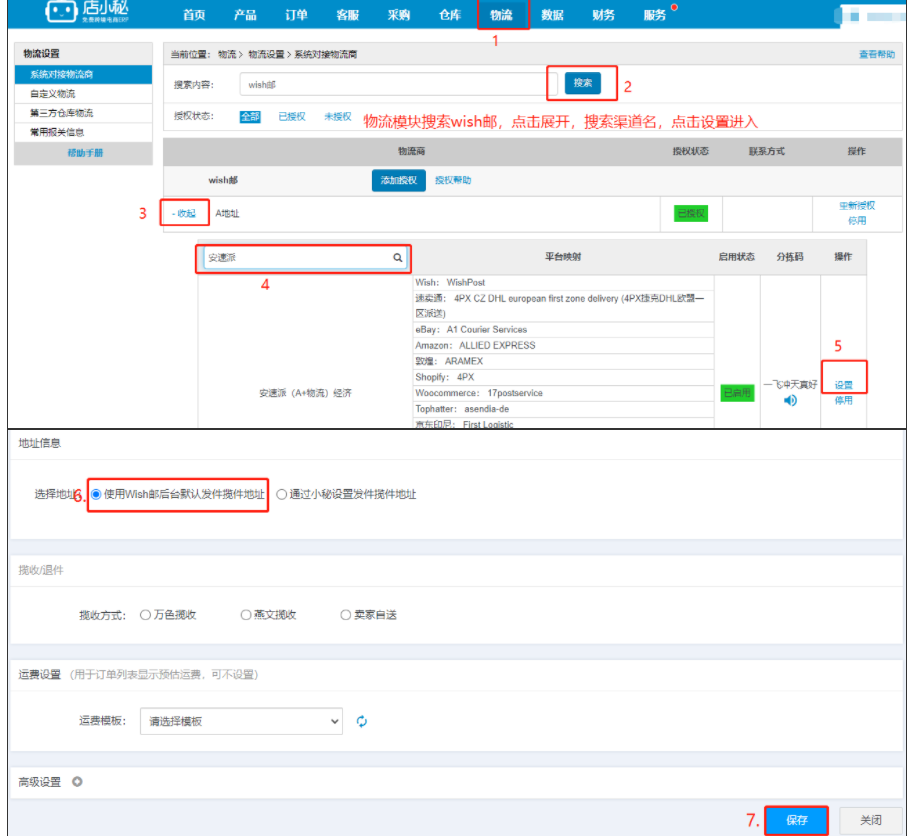This screenshot has width=915, height=836.
Task: Click 重新授权 for A地址
Action: click(x=857, y=206)
